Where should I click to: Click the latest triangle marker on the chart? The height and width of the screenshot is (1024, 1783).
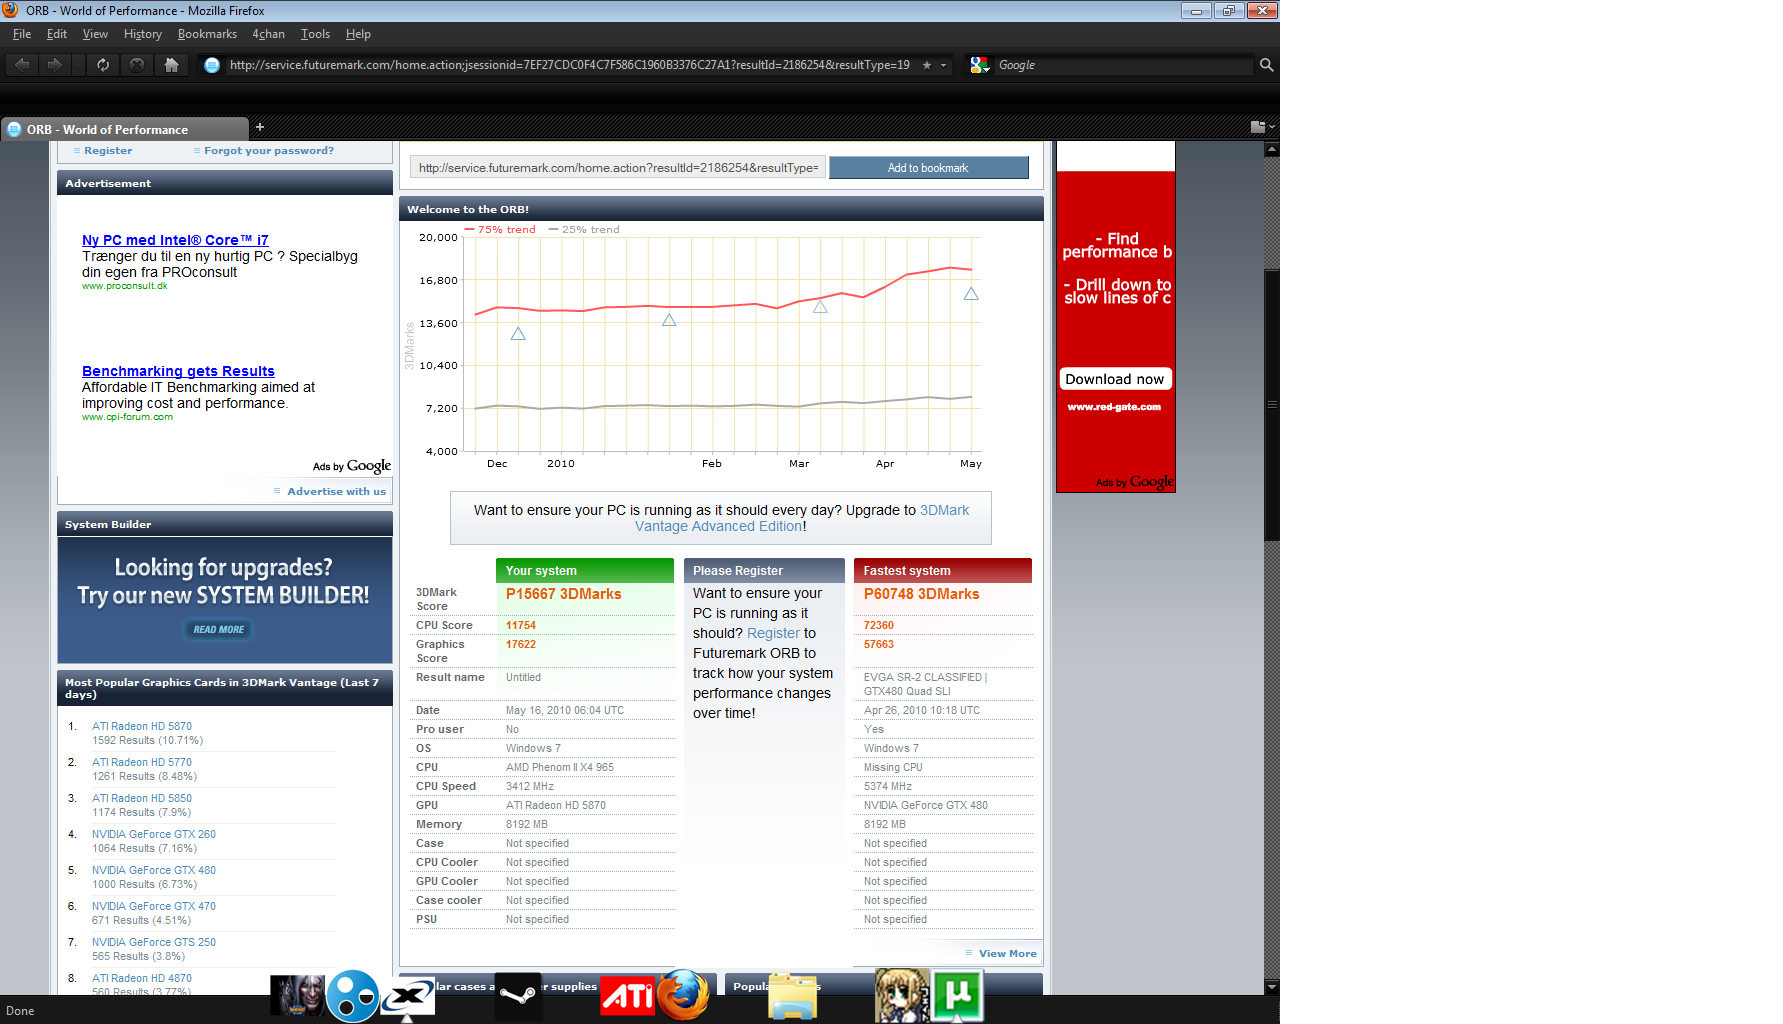[971, 294]
